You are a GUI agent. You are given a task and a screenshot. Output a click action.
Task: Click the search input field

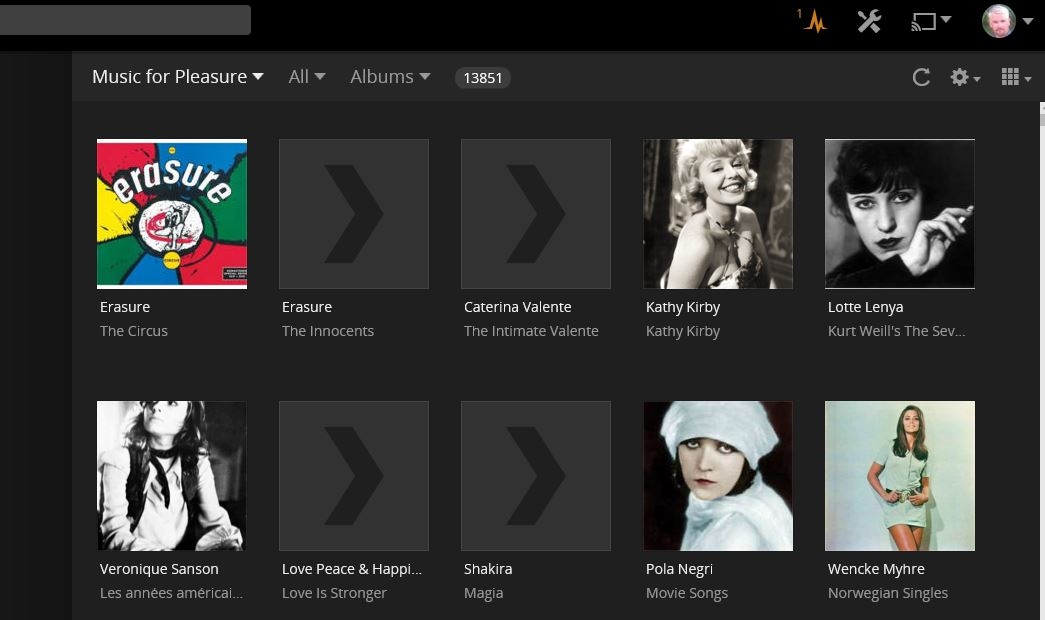pyautogui.click(x=125, y=20)
